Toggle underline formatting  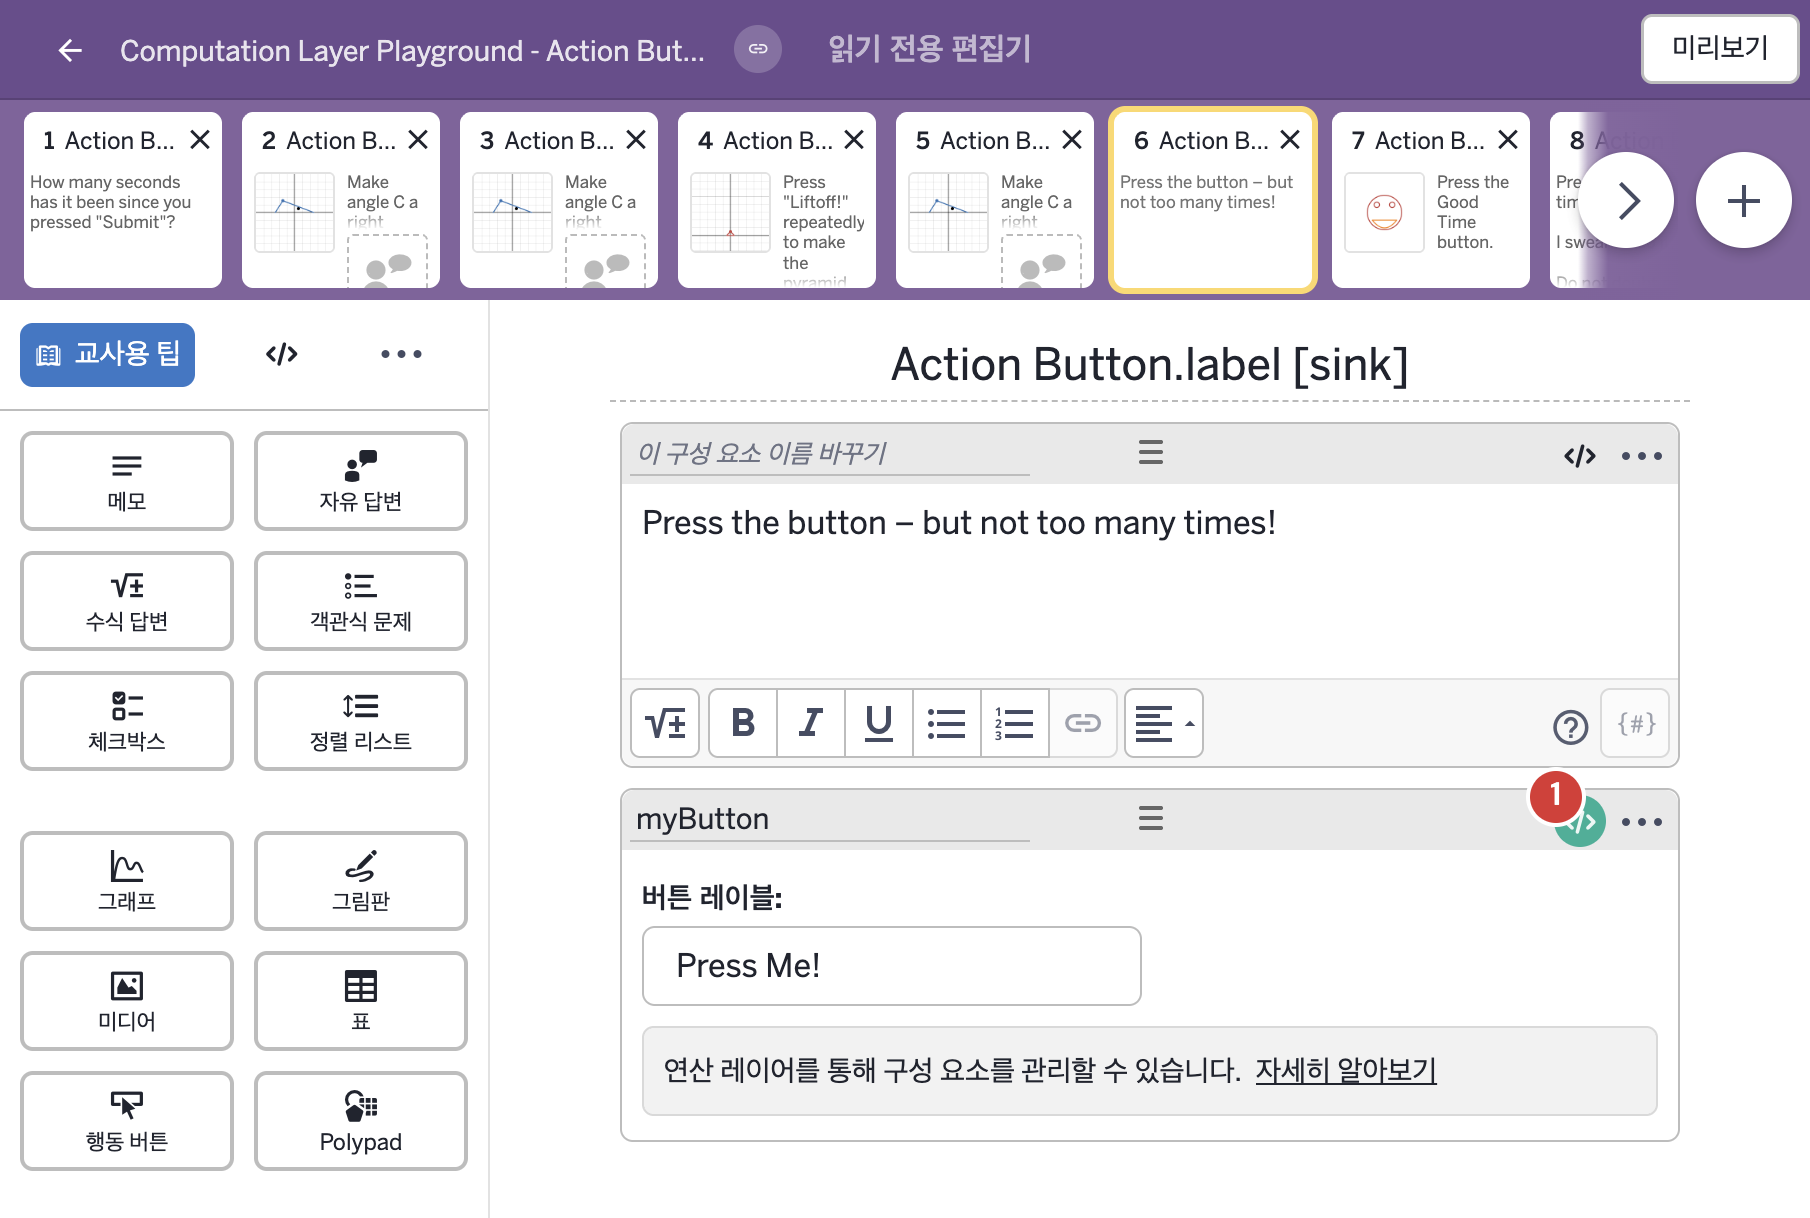pyautogui.click(x=879, y=723)
